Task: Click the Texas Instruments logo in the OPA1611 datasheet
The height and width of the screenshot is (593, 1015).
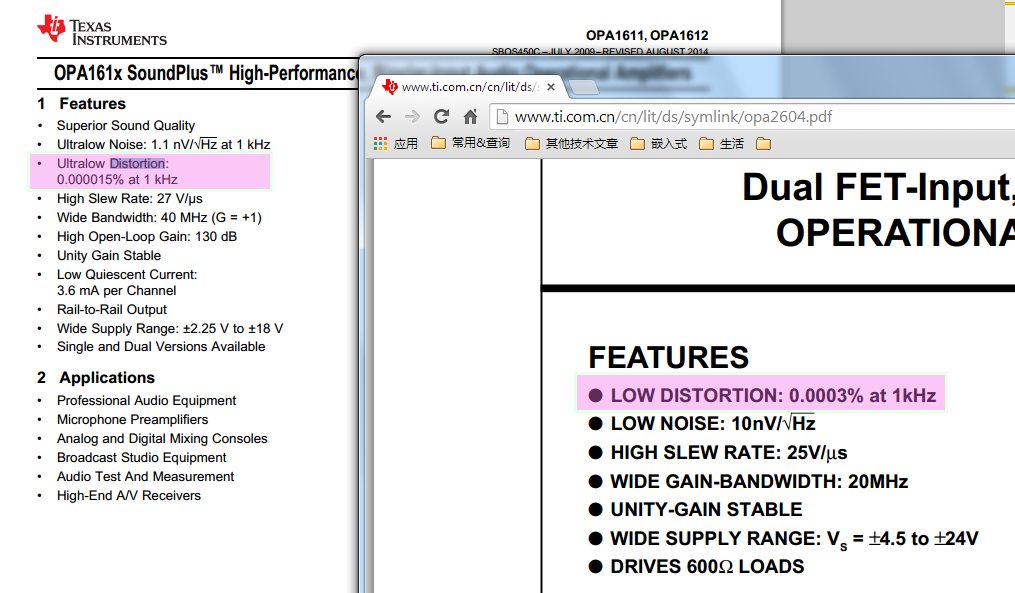Action: 102,31
